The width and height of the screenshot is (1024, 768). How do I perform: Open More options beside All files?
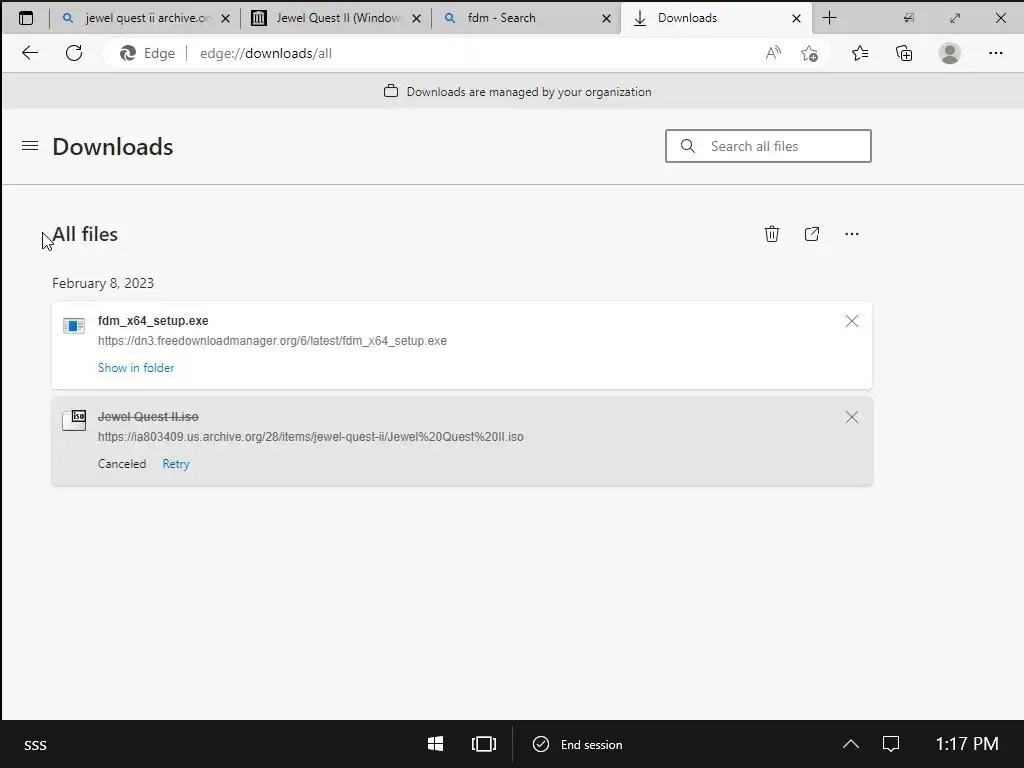click(x=852, y=234)
